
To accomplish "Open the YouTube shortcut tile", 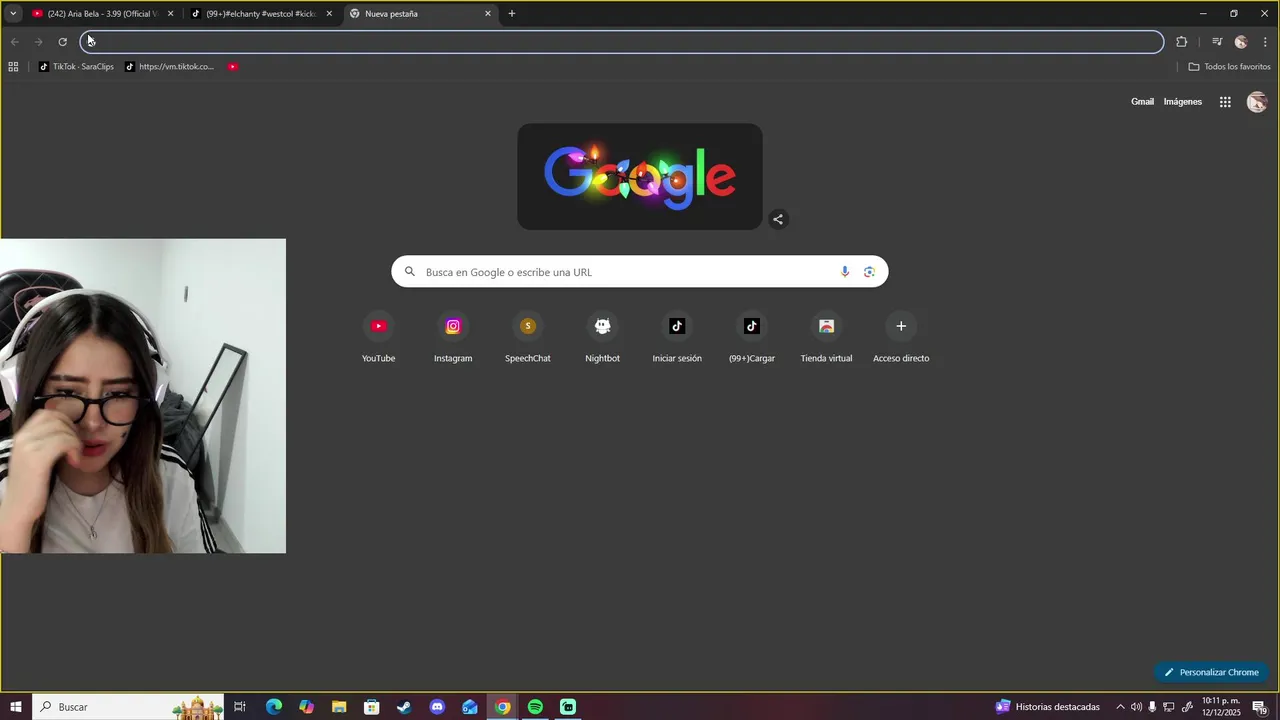I will coord(378,338).
